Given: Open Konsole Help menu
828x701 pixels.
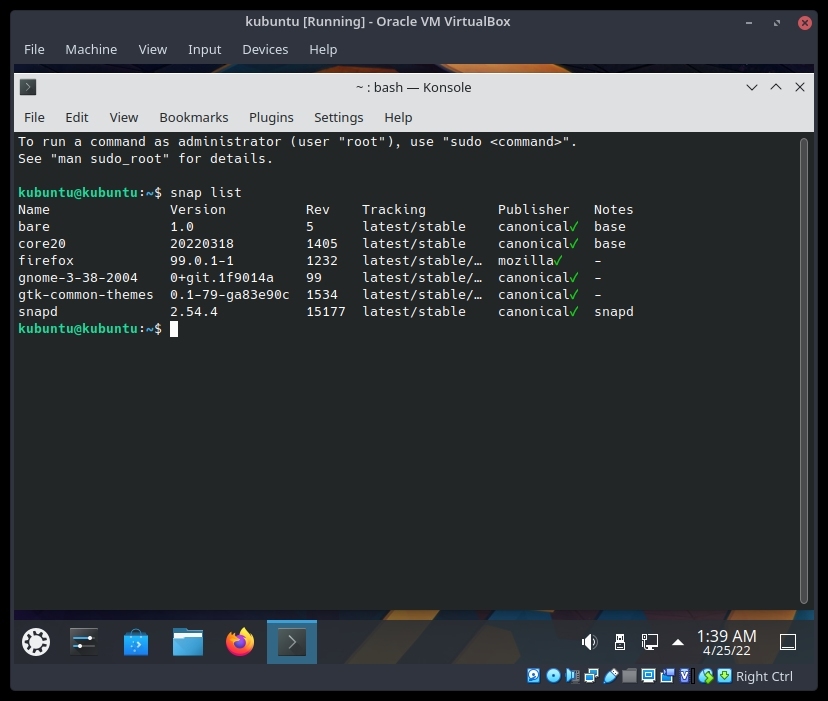Looking at the screenshot, I should [x=398, y=117].
